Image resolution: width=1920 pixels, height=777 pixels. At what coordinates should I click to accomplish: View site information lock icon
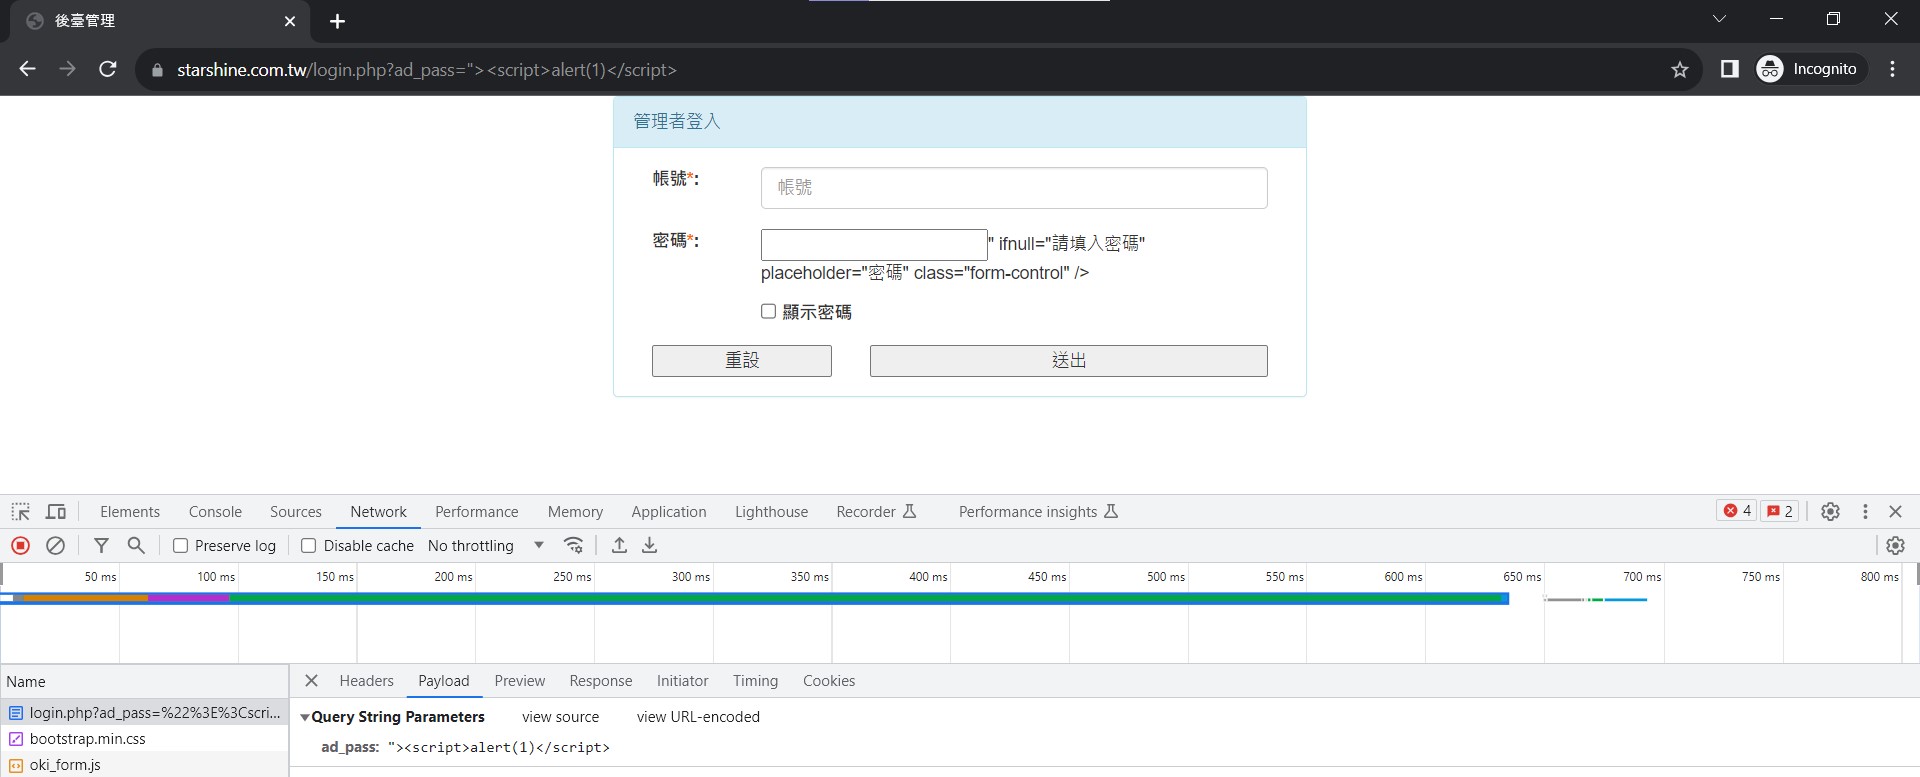[x=157, y=70]
